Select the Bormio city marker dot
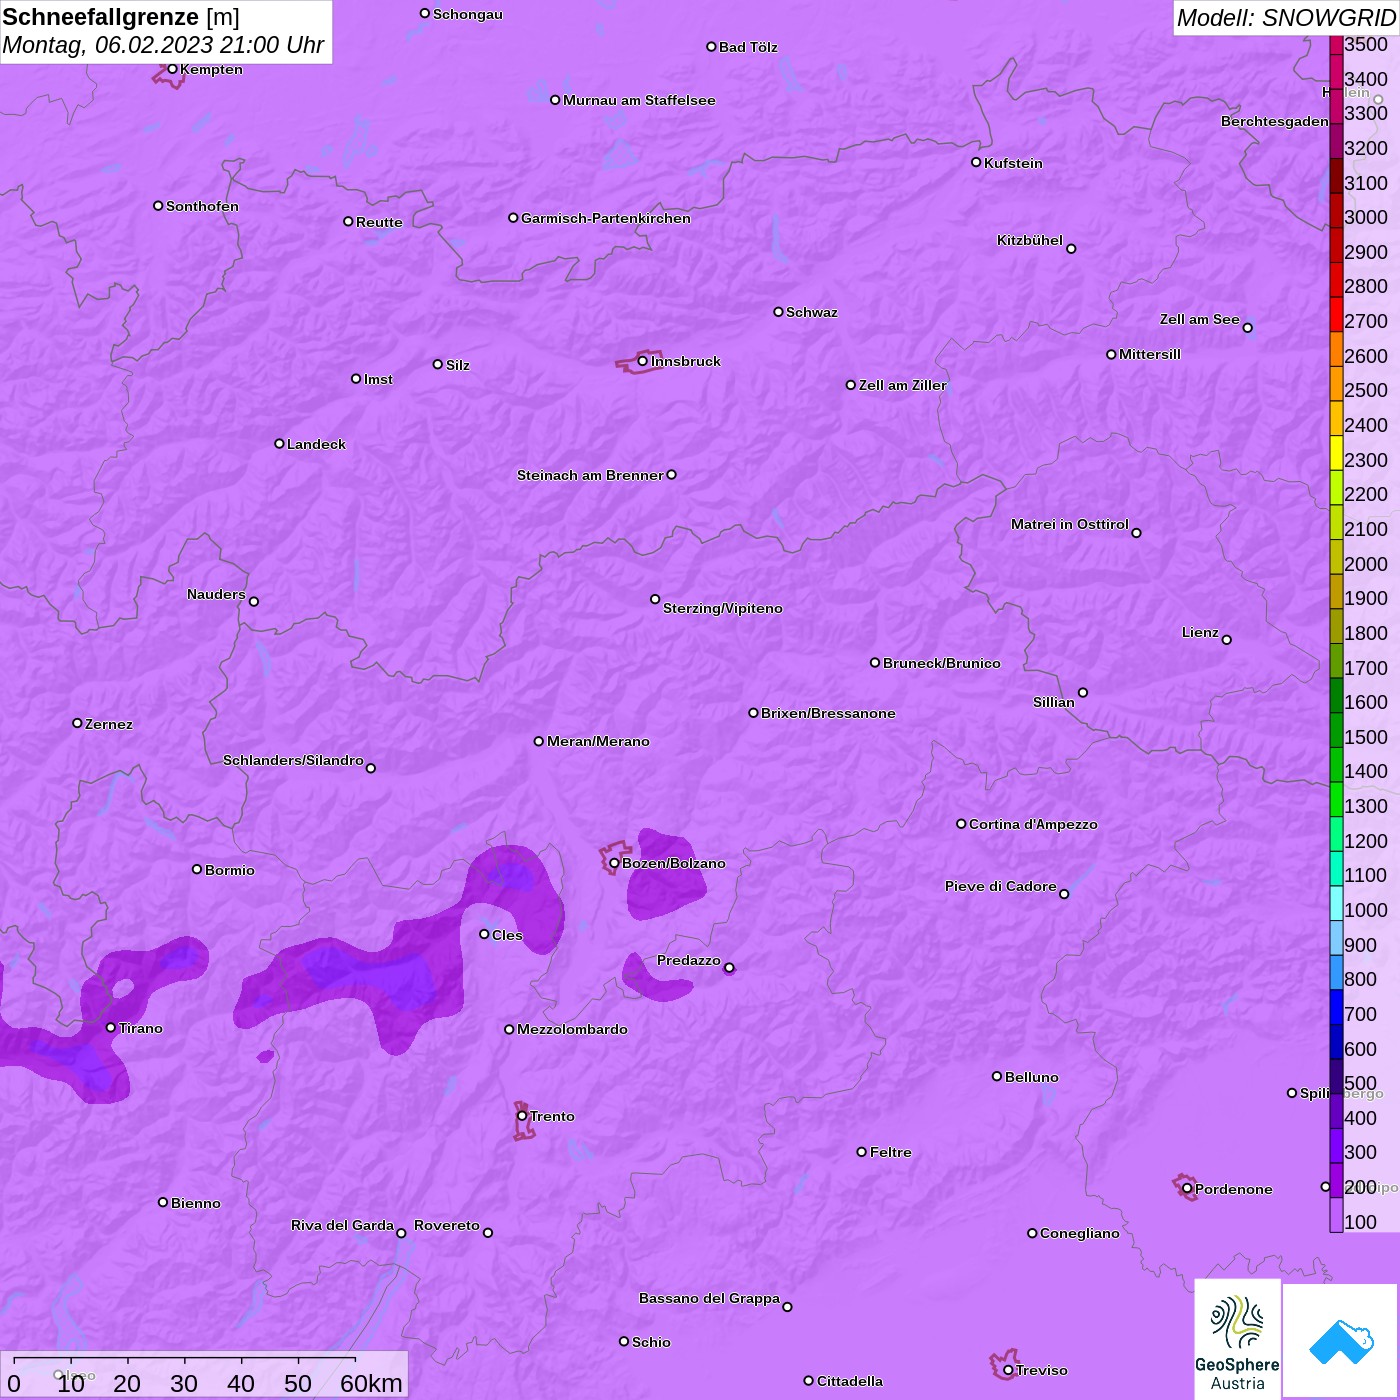The width and height of the screenshot is (1400, 1400). pos(197,869)
